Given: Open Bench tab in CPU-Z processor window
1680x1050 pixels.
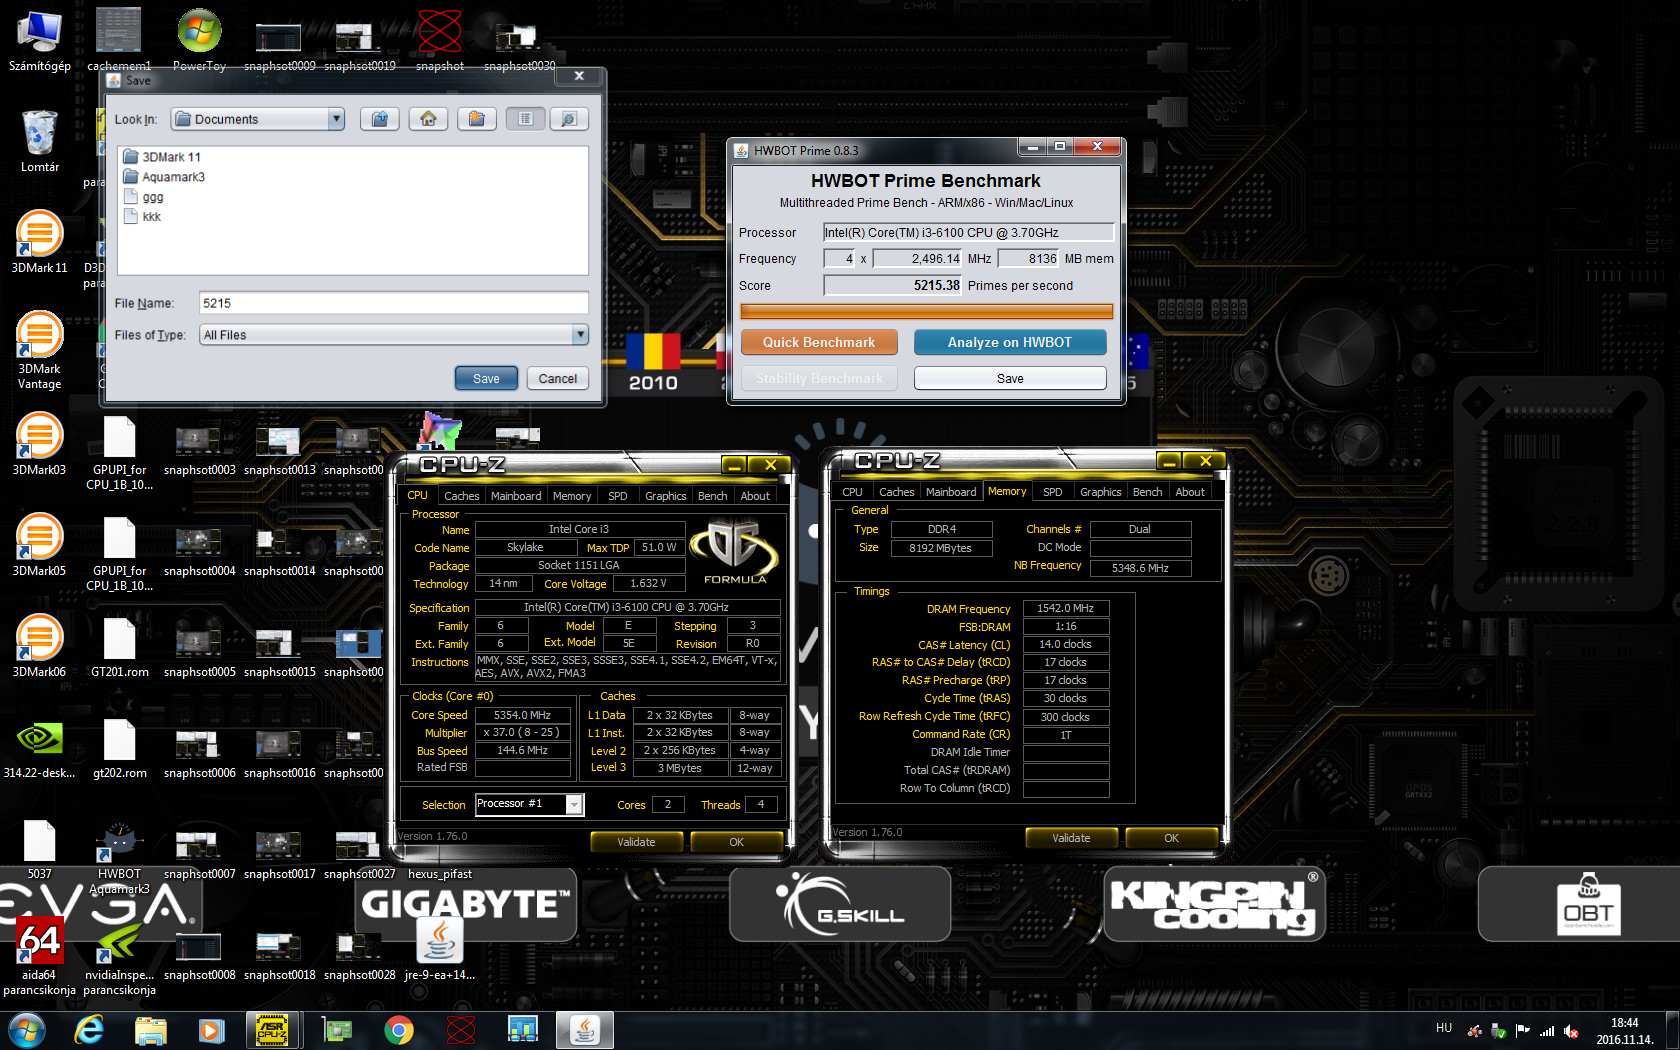Looking at the screenshot, I should click(x=712, y=496).
